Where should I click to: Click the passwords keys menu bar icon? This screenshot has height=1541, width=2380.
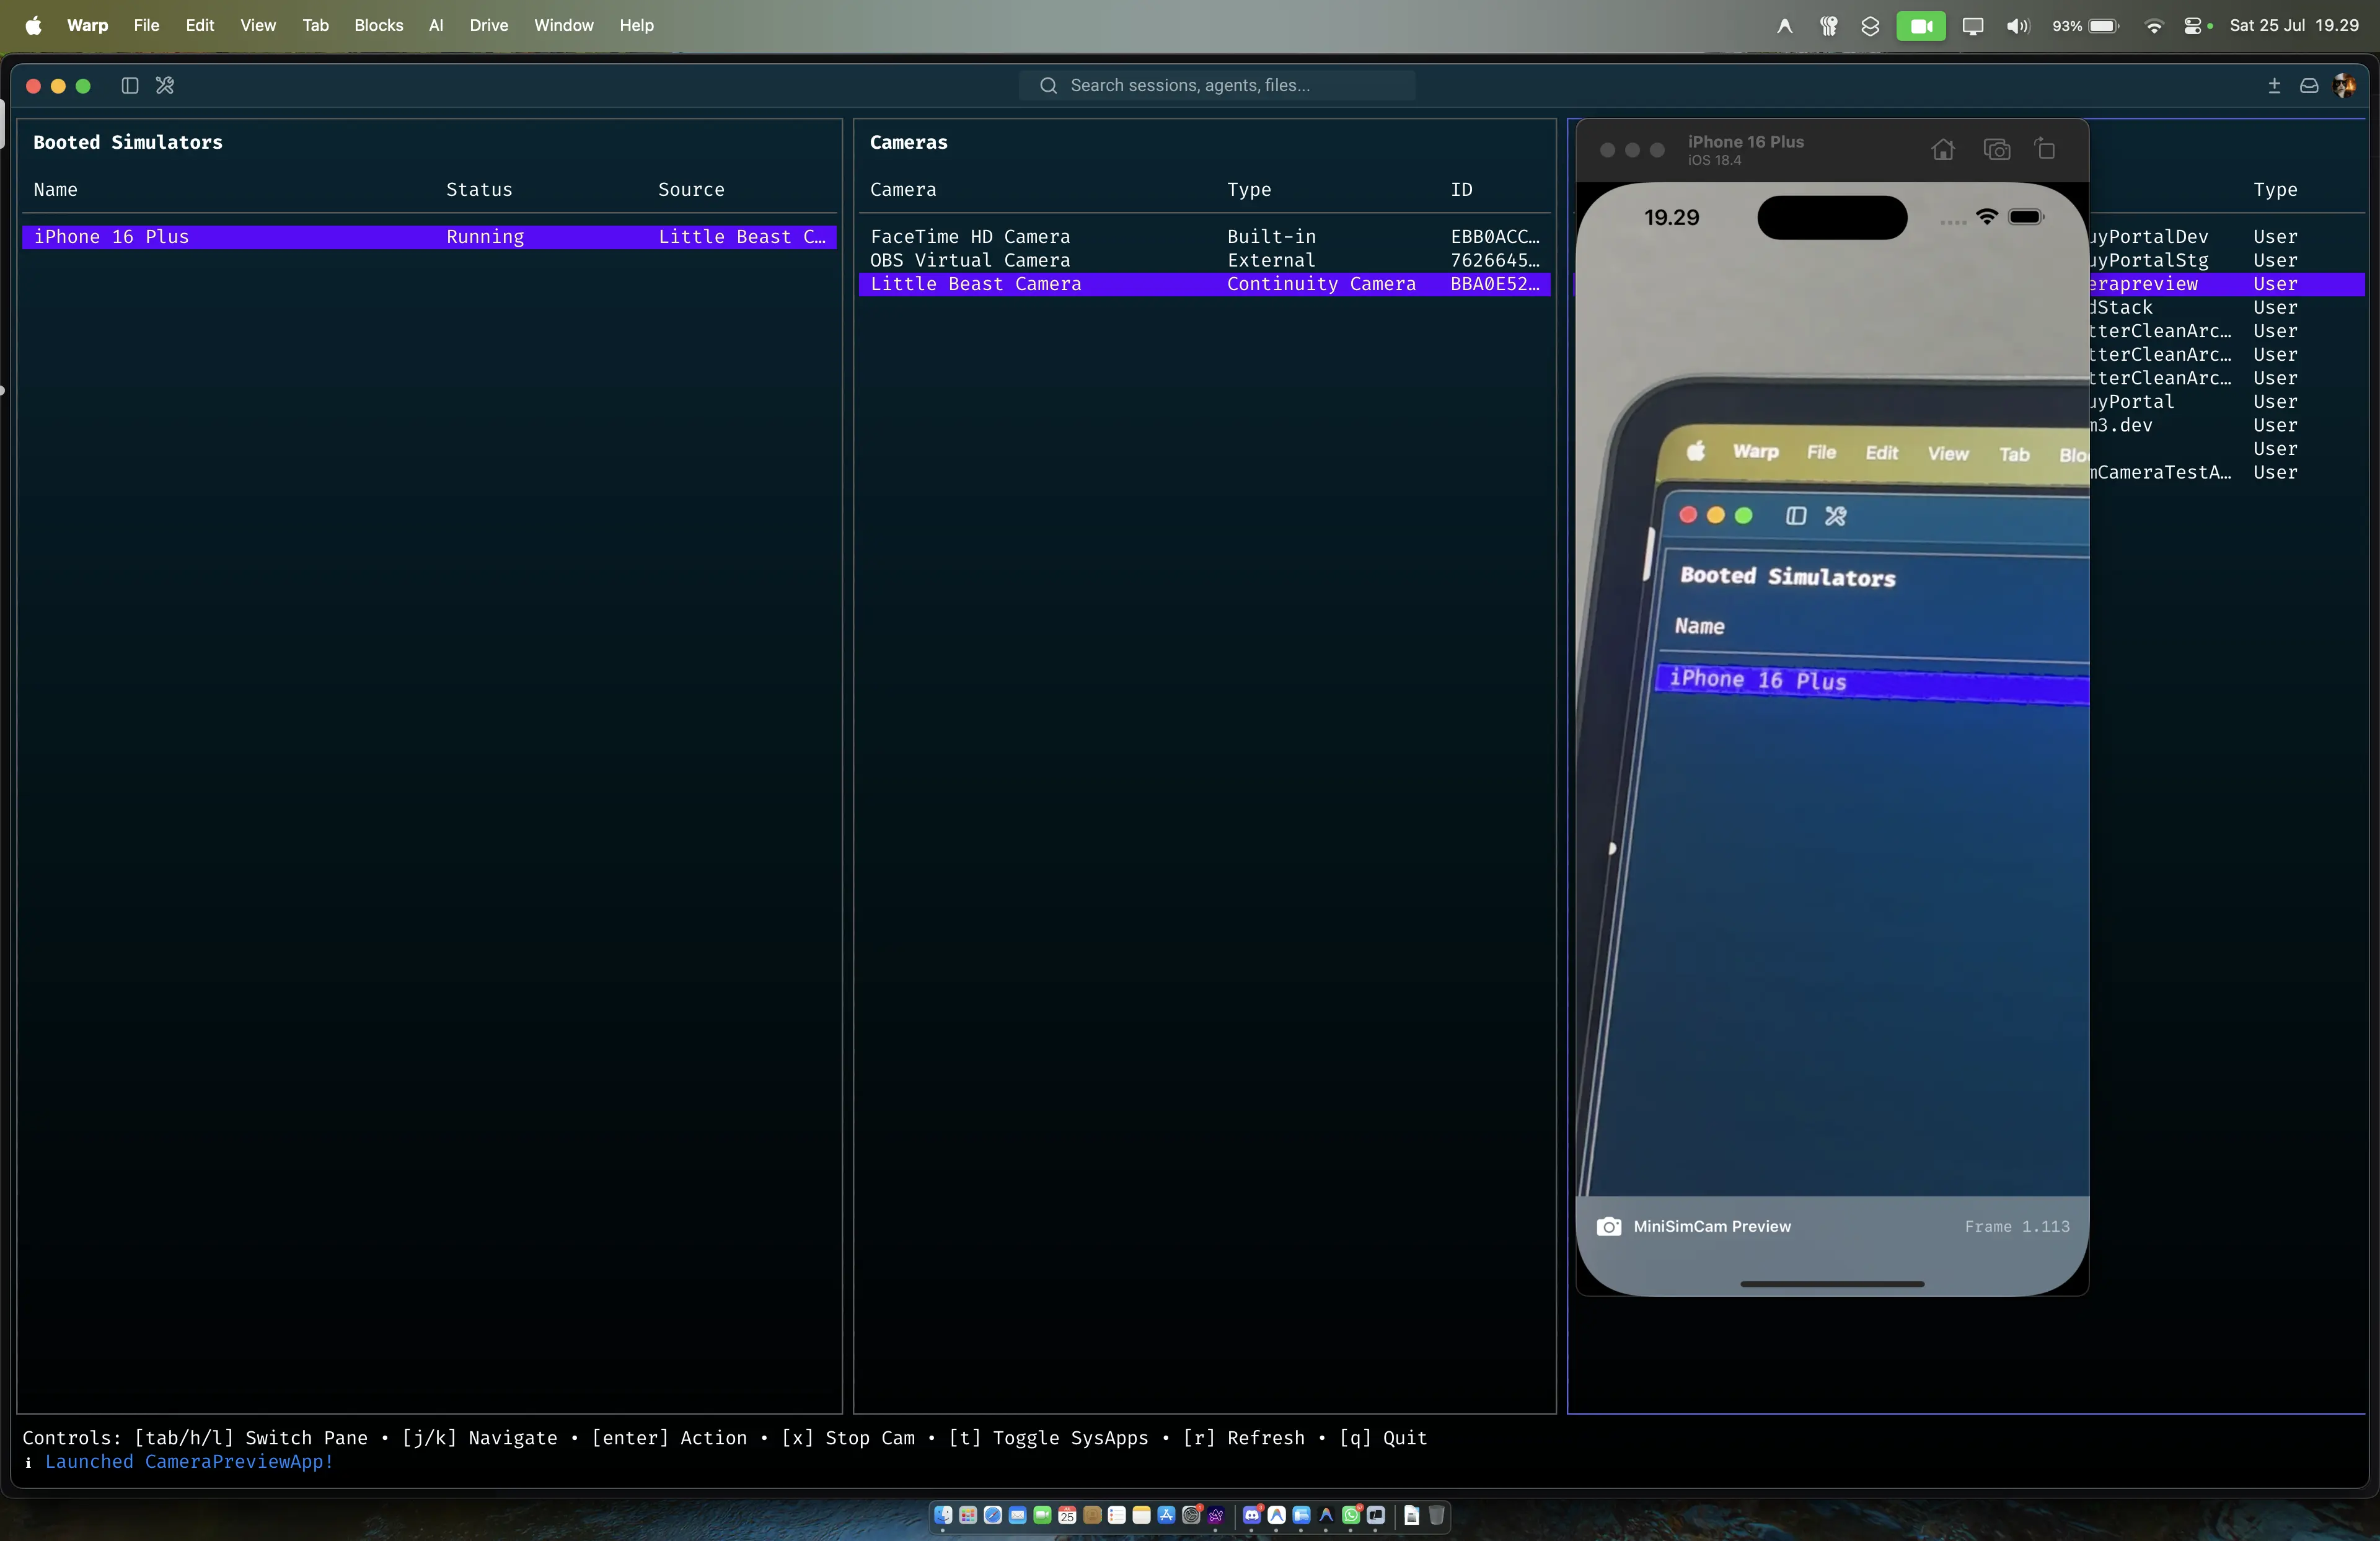click(1828, 26)
